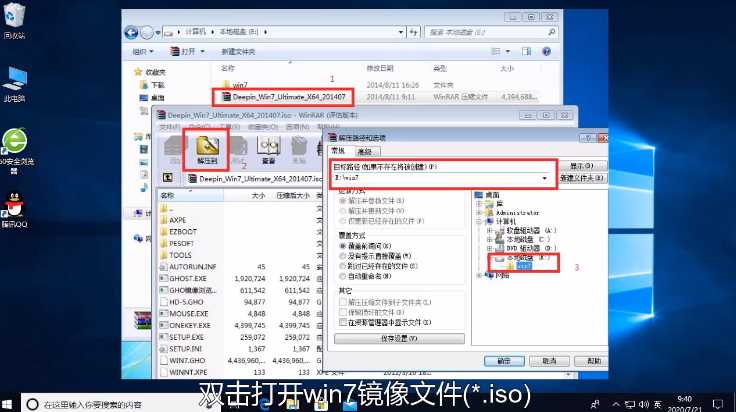Click WinRAR's up-one-level folder icon
Screen dimensions: 736x412
tap(168, 178)
